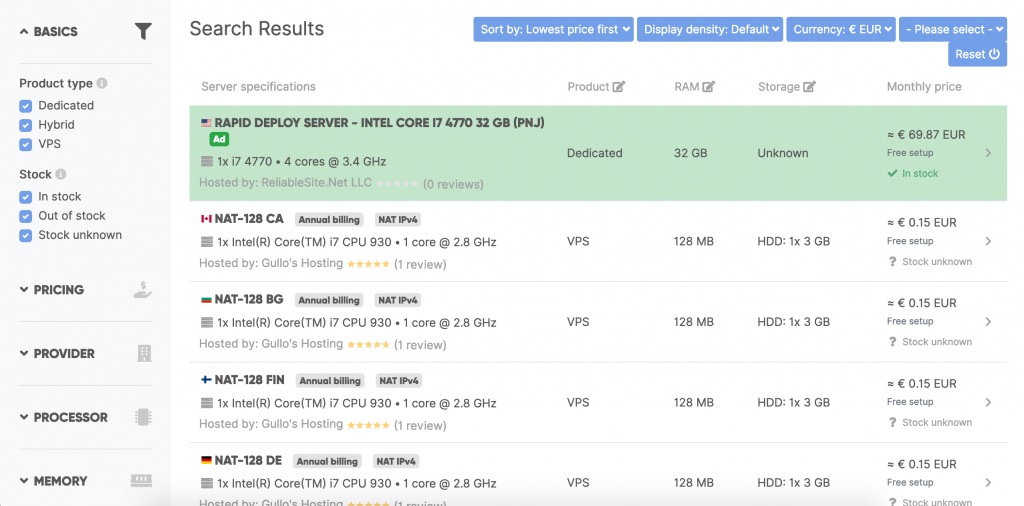
Task: Expand the Memory filter section
Action: (60, 481)
